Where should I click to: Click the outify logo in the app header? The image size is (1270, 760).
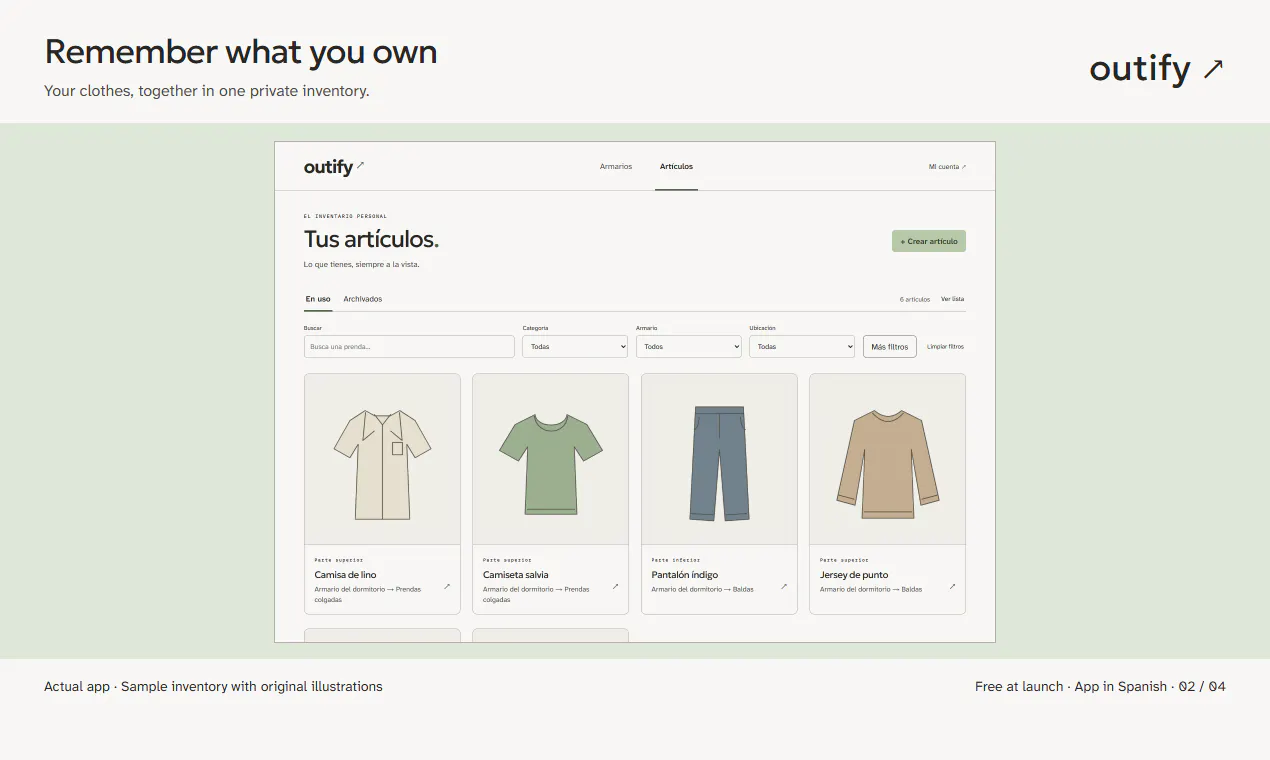coord(334,167)
